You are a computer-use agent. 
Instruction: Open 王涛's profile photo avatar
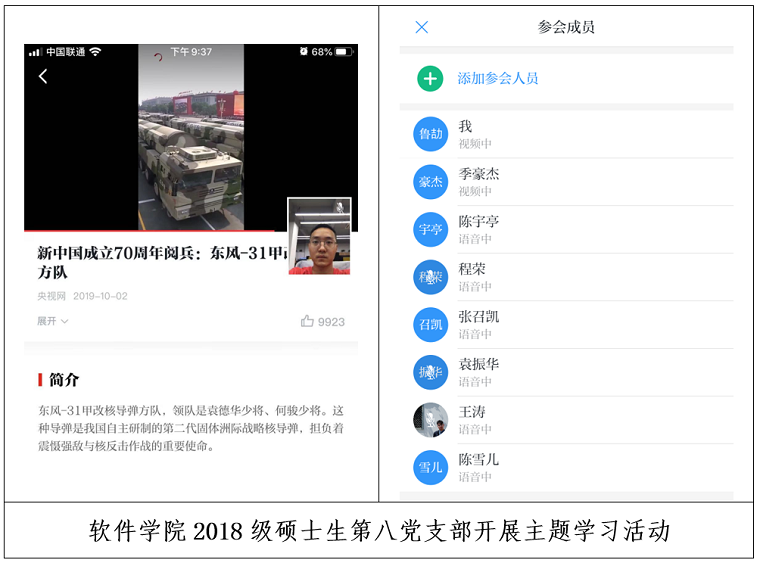(x=430, y=420)
